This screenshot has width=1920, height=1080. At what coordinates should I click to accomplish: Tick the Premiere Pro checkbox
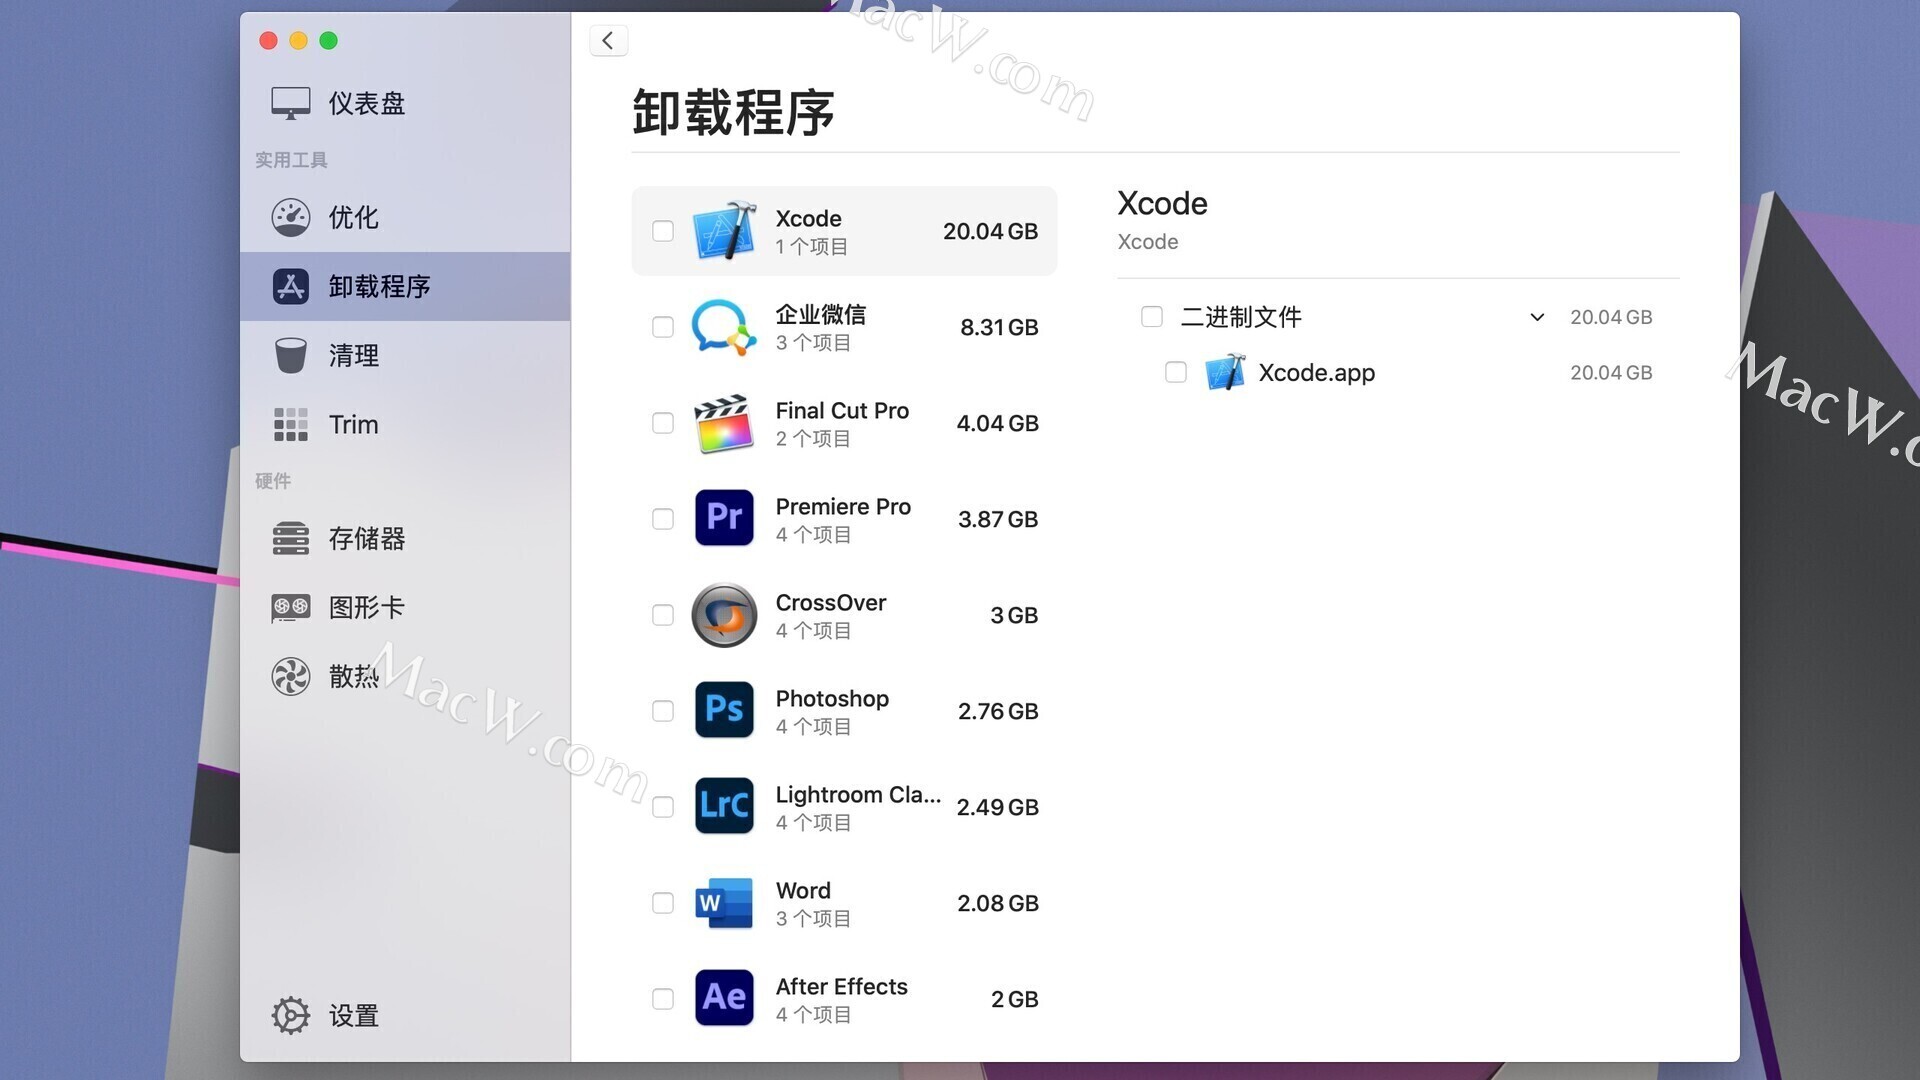(663, 519)
